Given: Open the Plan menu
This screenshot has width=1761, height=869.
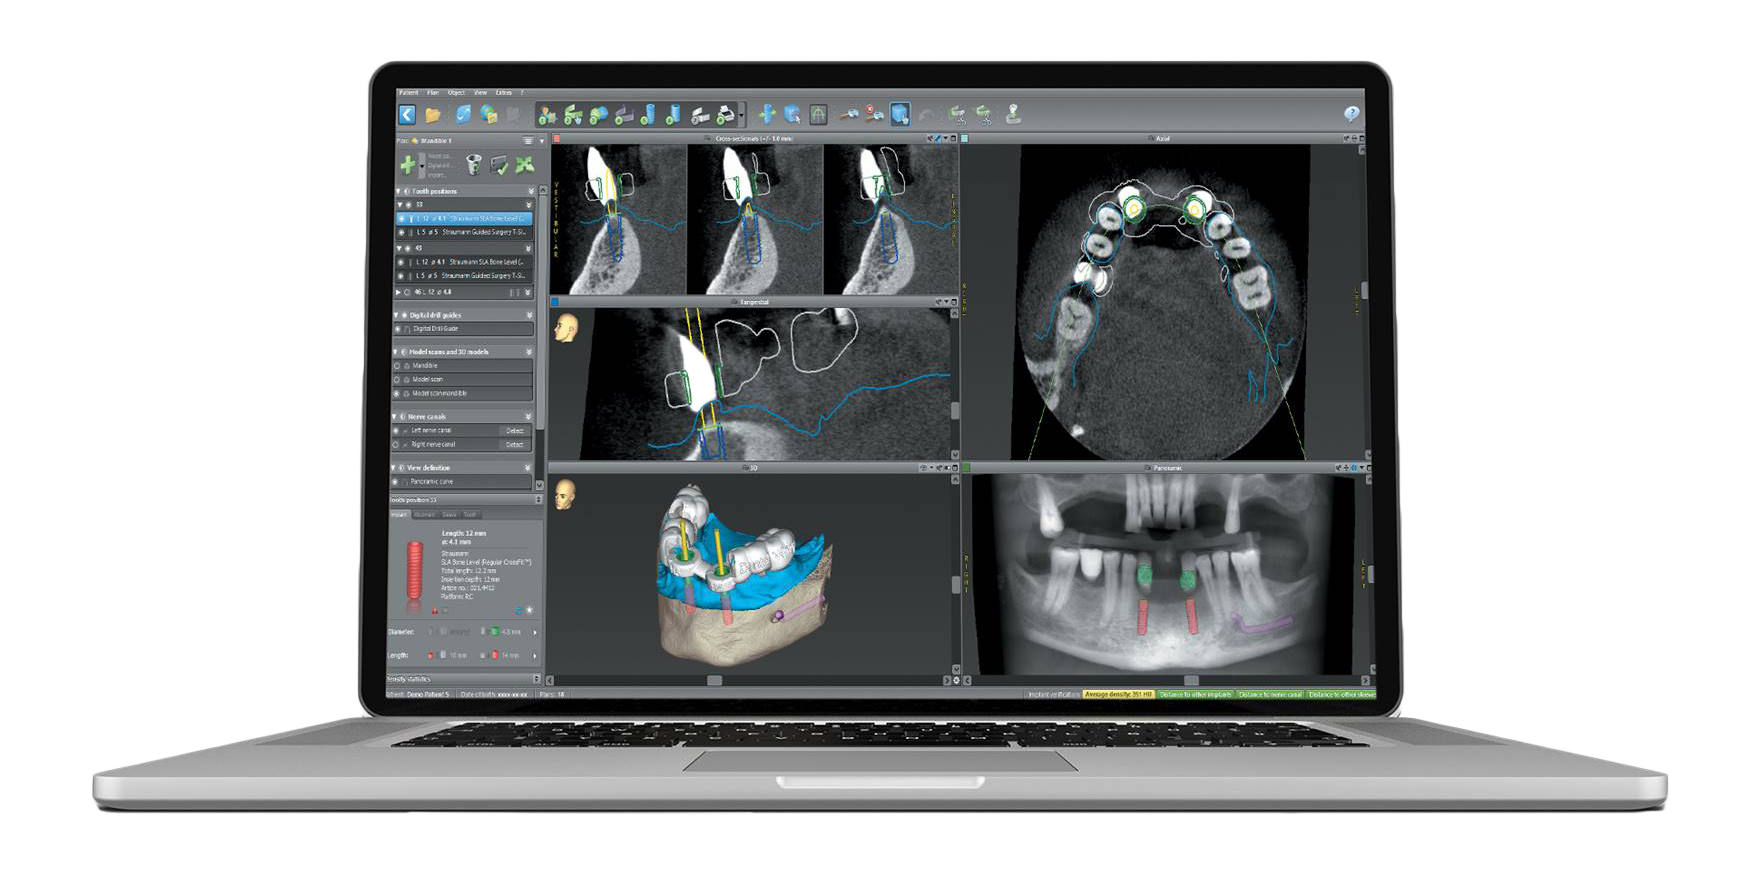Looking at the screenshot, I should [432, 92].
